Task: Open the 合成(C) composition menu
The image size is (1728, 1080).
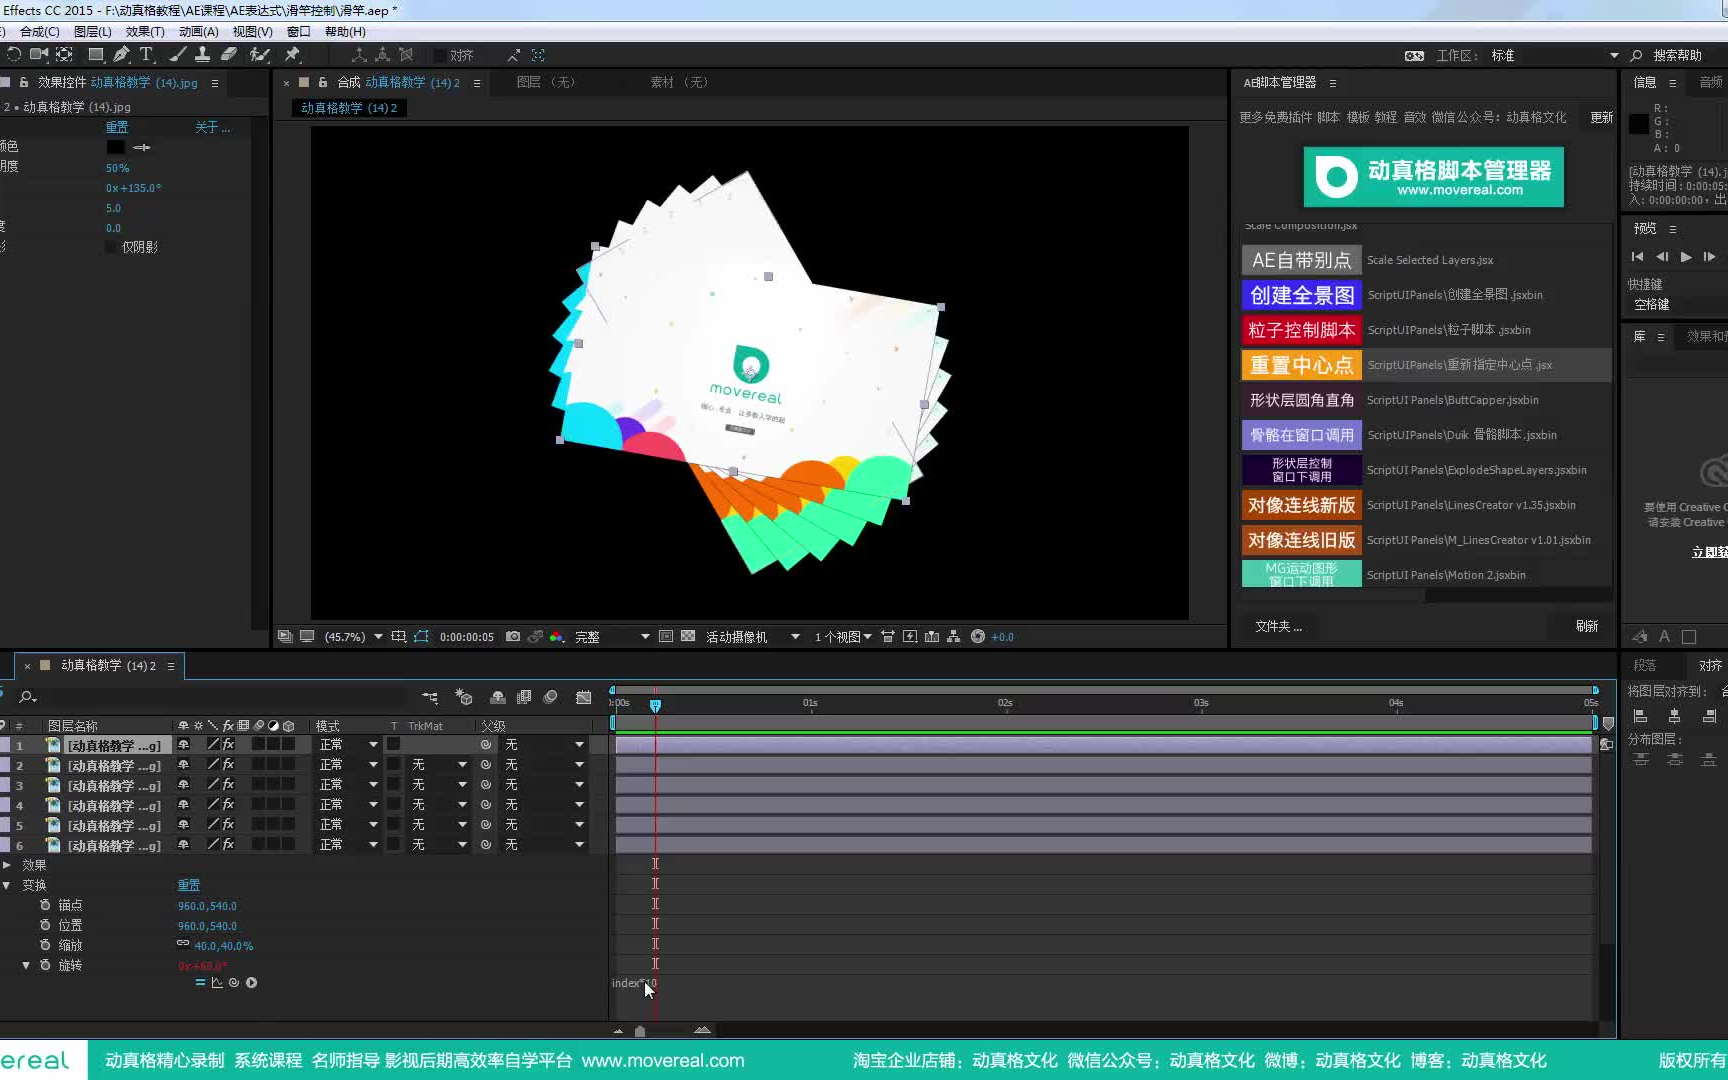Action: (x=40, y=32)
